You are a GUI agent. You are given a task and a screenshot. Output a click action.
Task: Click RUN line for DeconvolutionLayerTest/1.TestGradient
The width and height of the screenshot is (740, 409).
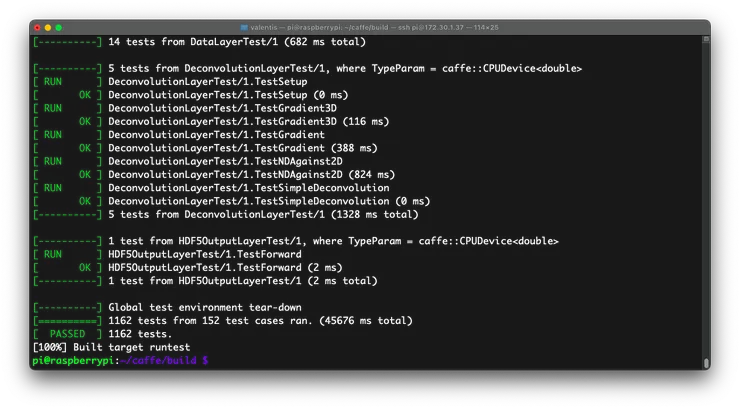point(179,134)
